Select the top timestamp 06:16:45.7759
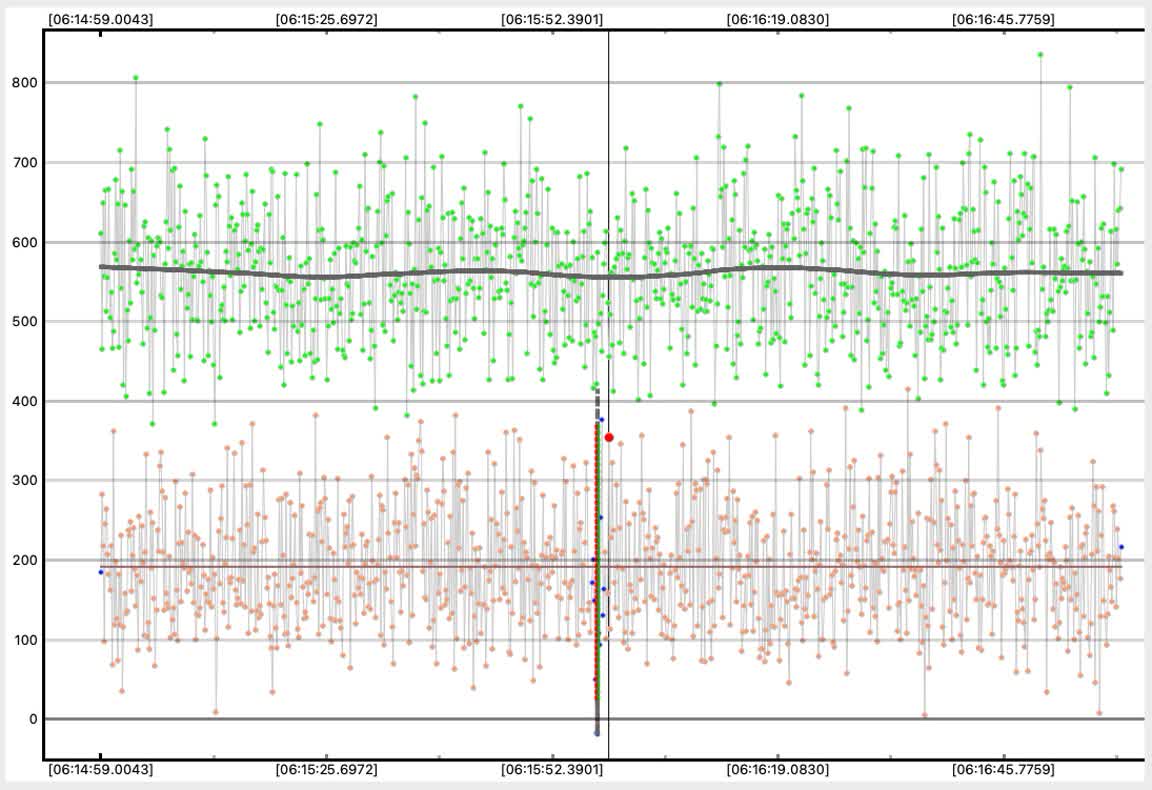 click(1003, 19)
